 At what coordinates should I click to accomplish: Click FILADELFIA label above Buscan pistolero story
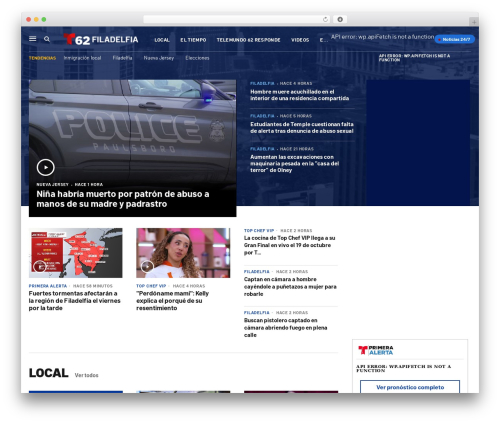256,313
